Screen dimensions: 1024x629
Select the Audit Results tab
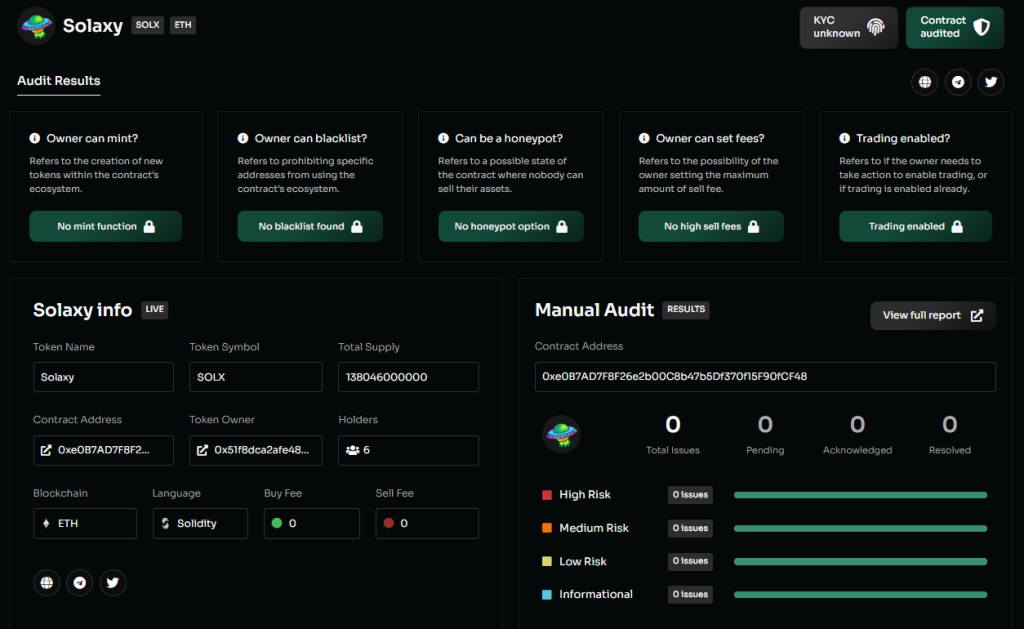coord(58,81)
